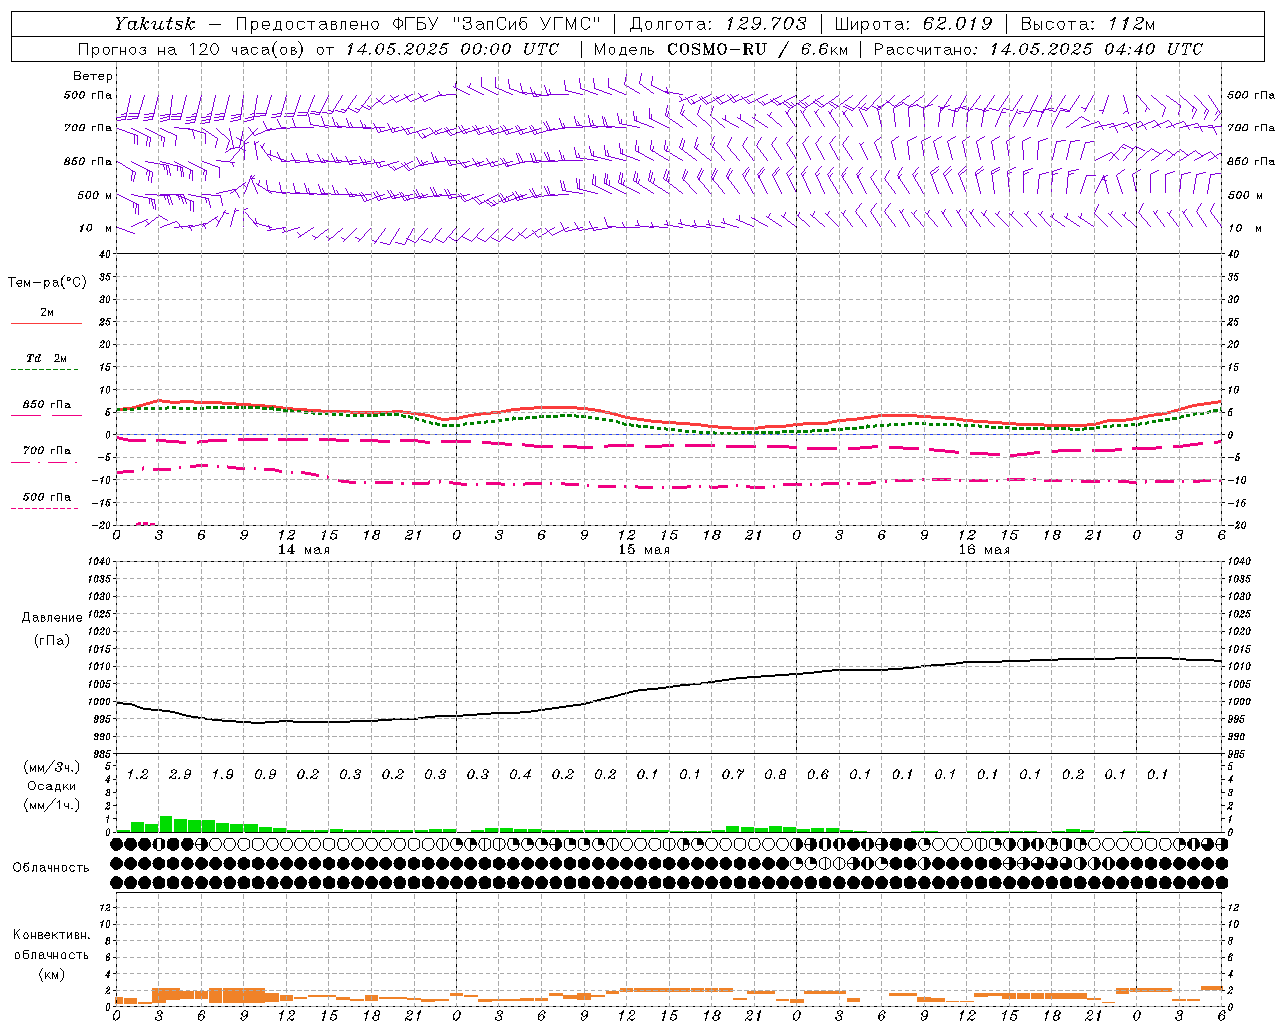Click the 2м temperature legend entry
The height and width of the screenshot is (1024, 1280).
point(47,313)
